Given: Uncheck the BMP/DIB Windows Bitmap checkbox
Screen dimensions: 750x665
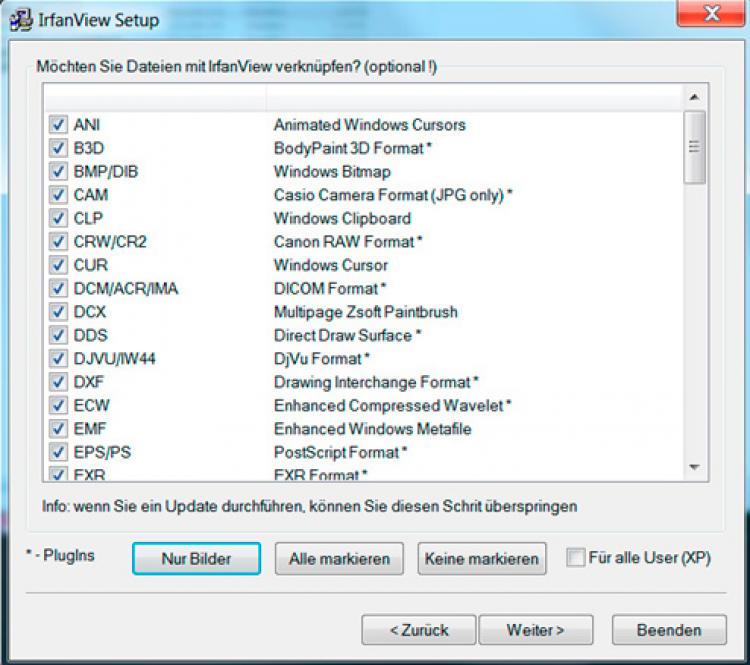Looking at the screenshot, I should point(58,172).
